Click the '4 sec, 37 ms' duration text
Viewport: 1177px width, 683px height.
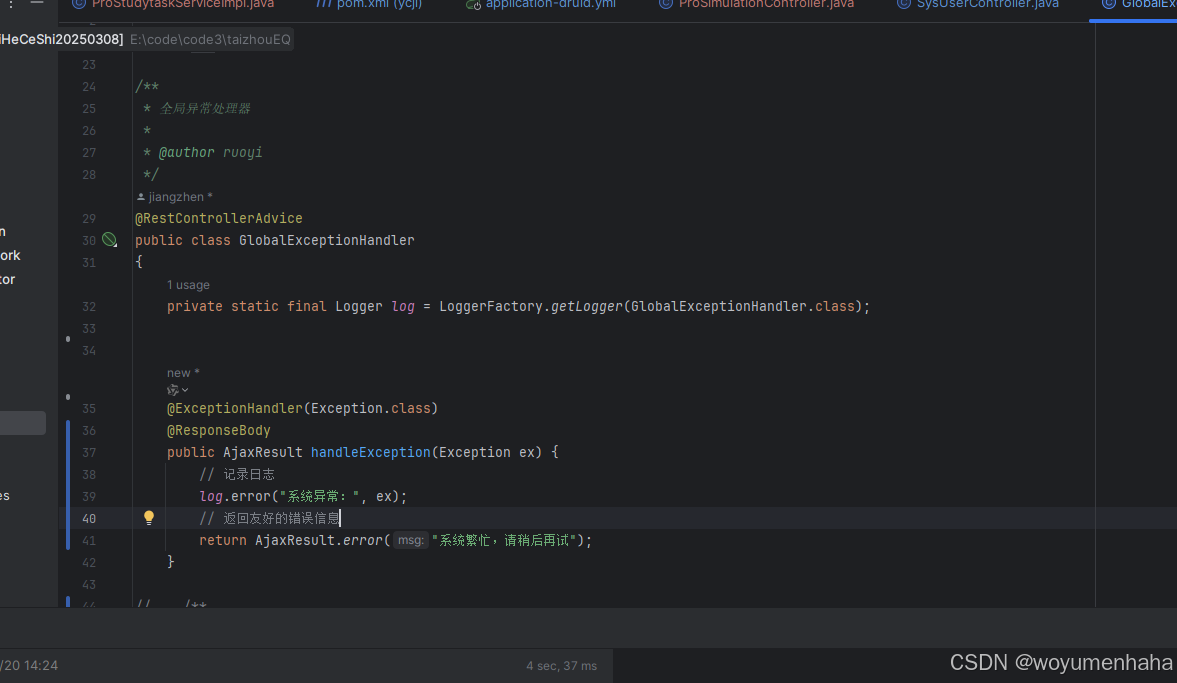(561, 666)
